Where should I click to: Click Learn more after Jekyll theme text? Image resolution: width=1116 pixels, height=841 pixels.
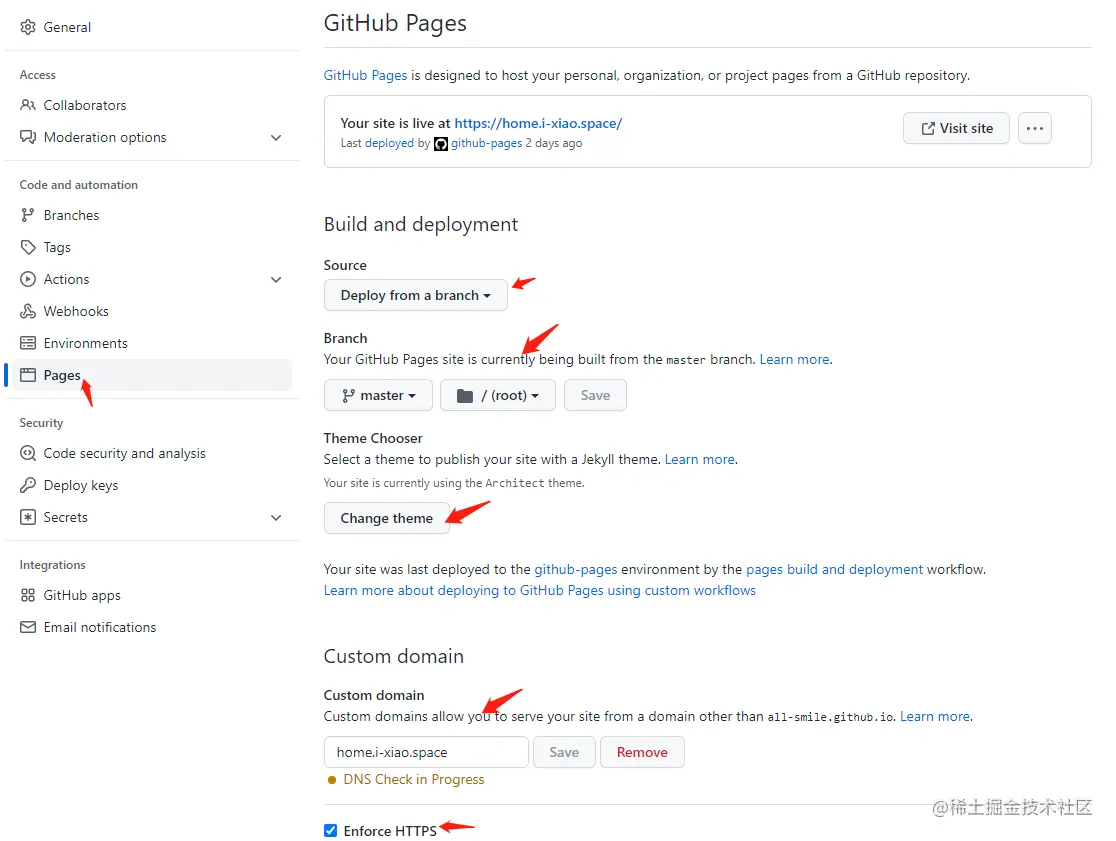(700, 460)
